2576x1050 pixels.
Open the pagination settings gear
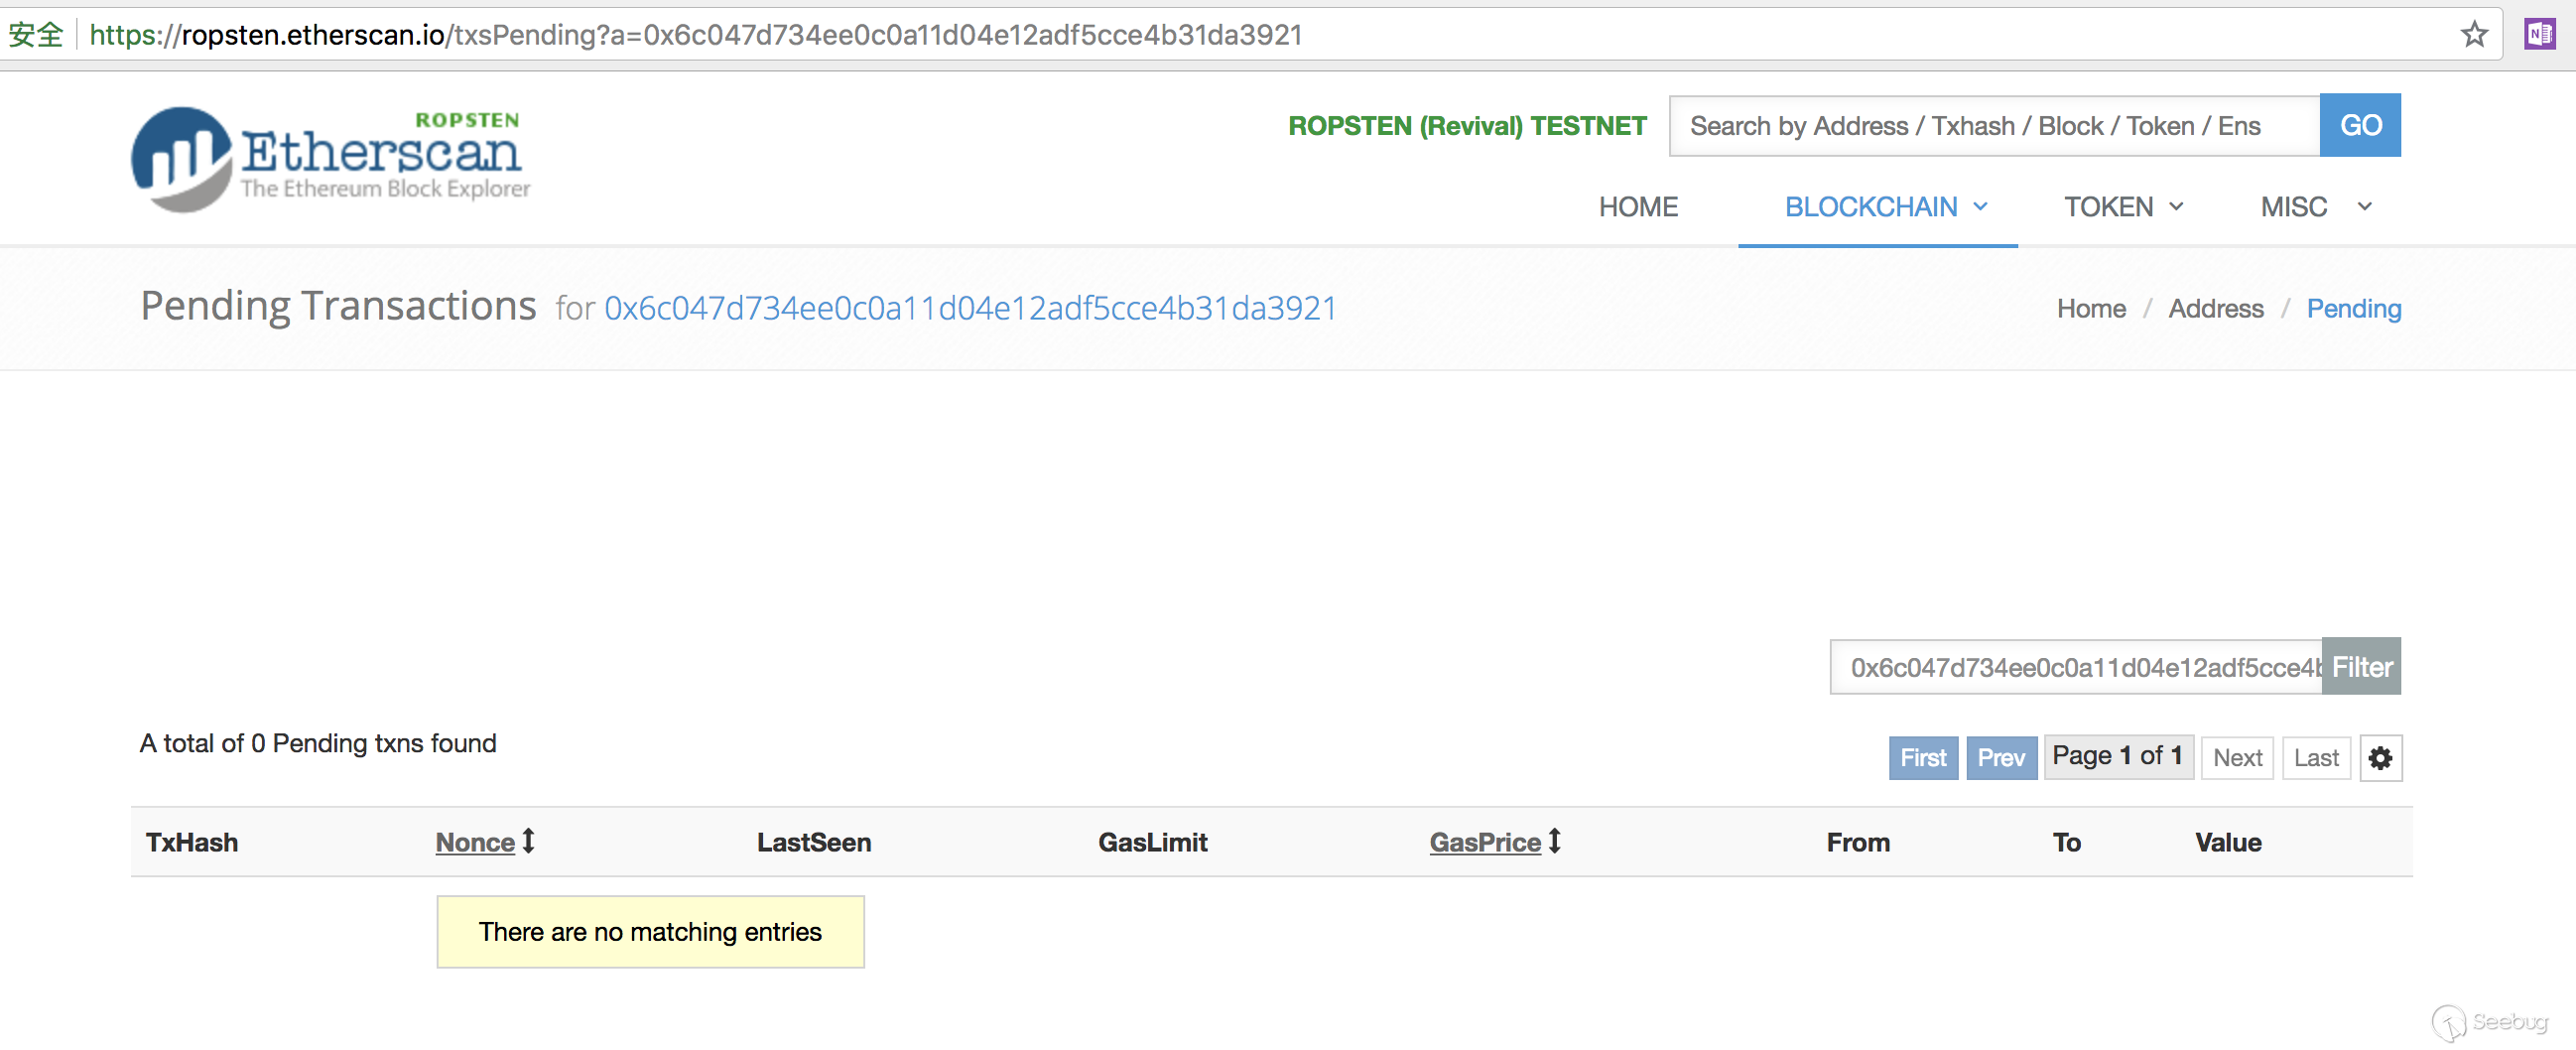pos(2380,758)
